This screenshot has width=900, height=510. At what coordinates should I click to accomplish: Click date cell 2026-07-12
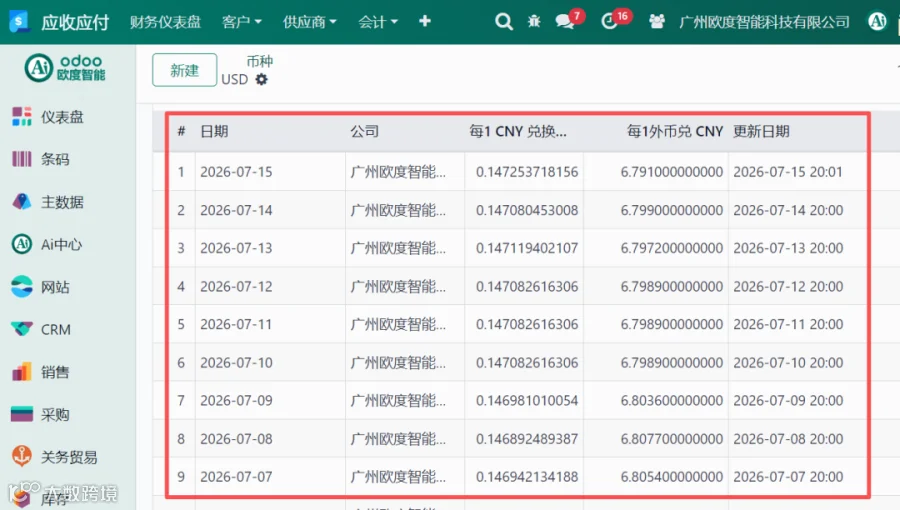pos(236,286)
